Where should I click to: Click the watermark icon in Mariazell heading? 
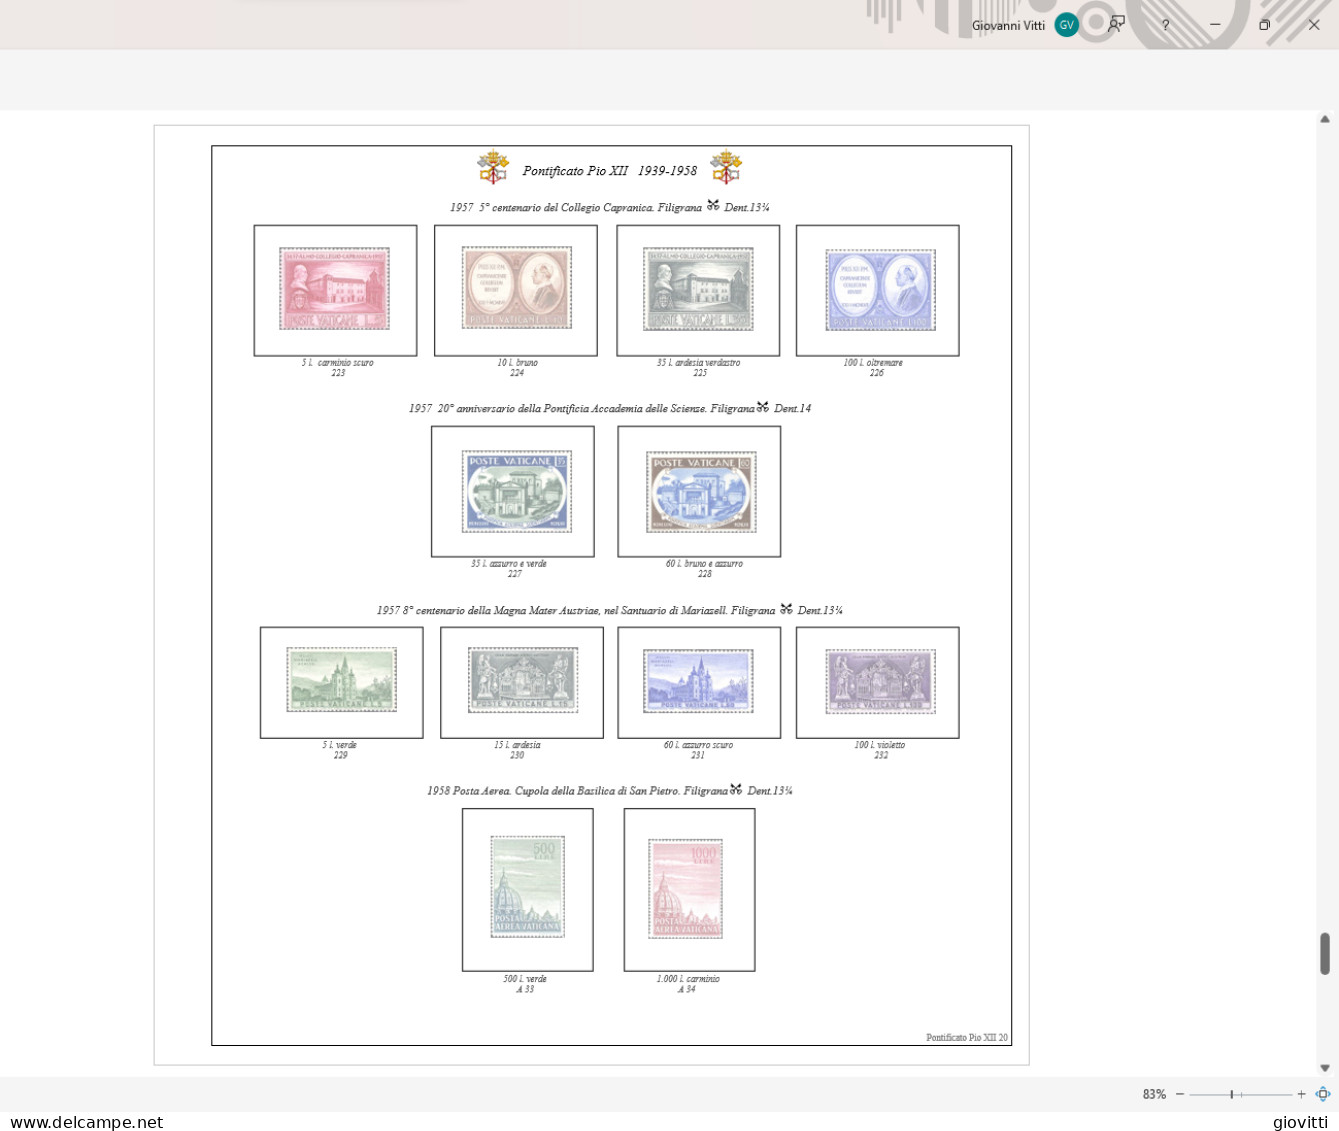click(786, 608)
